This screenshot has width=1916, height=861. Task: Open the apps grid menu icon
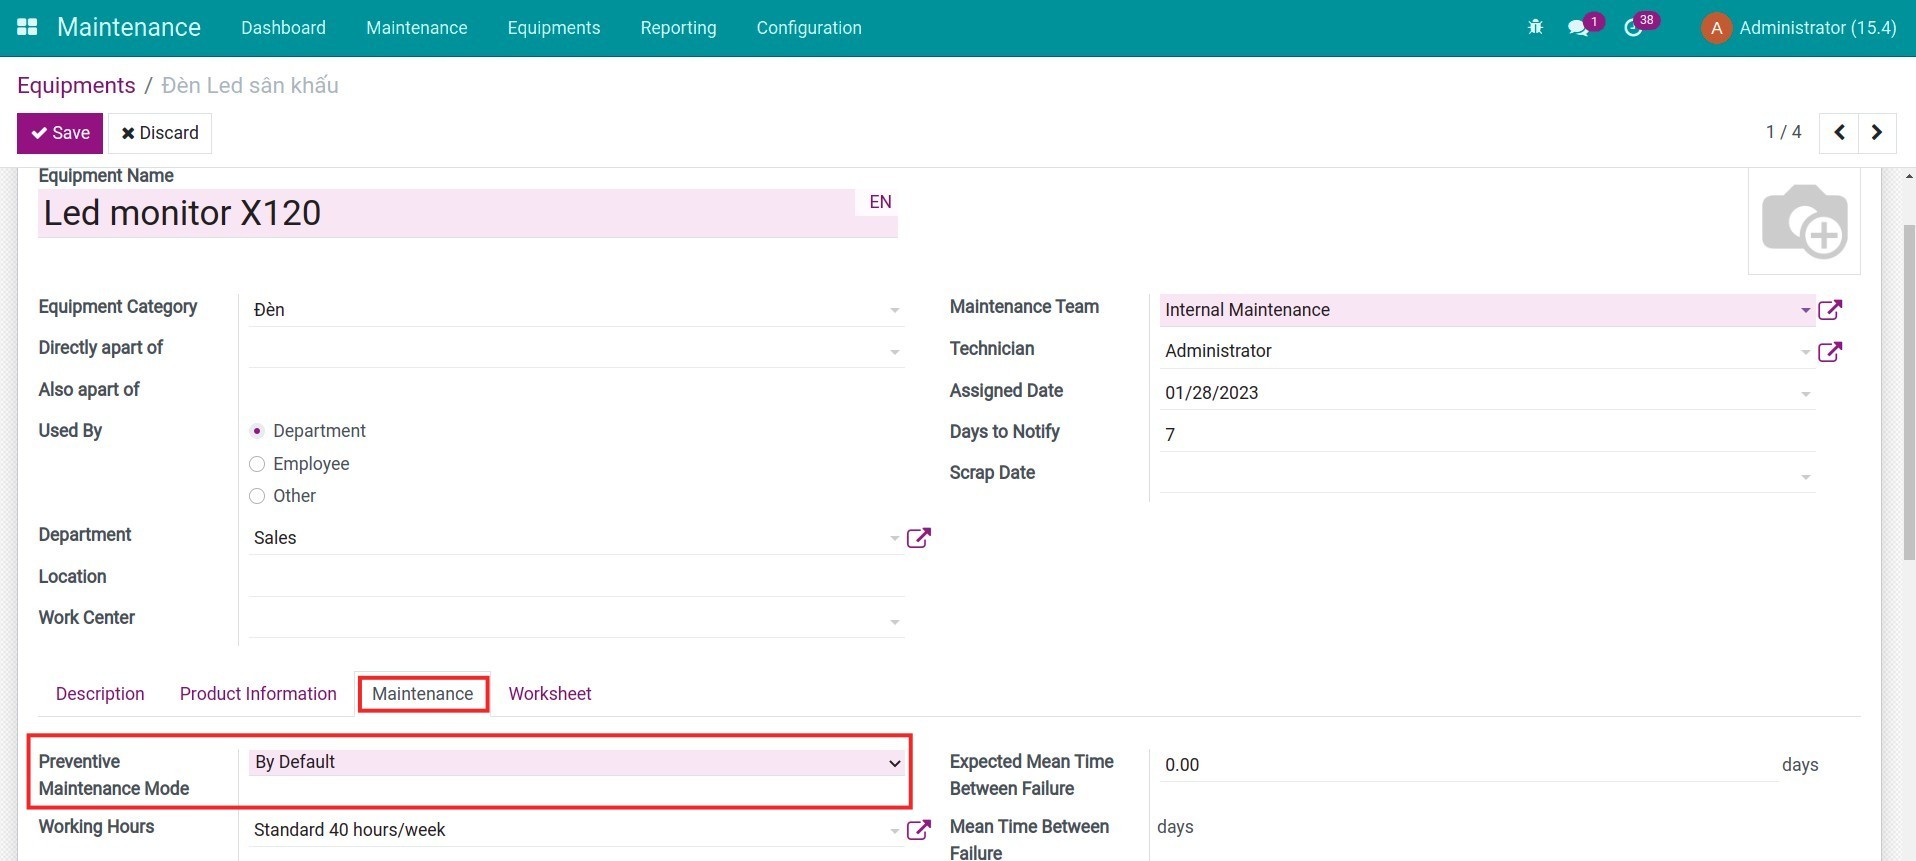[27, 27]
